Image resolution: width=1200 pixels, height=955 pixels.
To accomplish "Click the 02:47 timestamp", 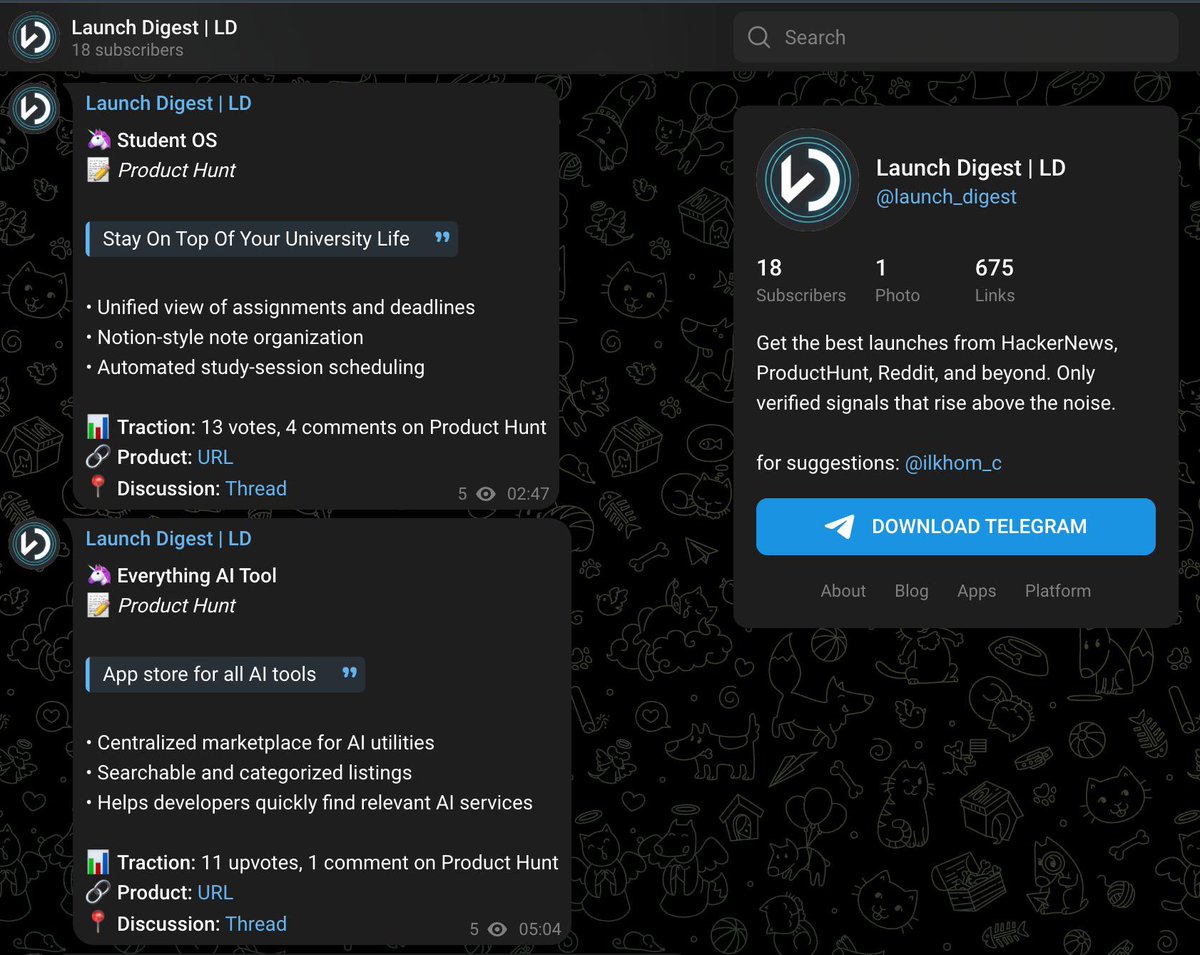I will click(528, 494).
